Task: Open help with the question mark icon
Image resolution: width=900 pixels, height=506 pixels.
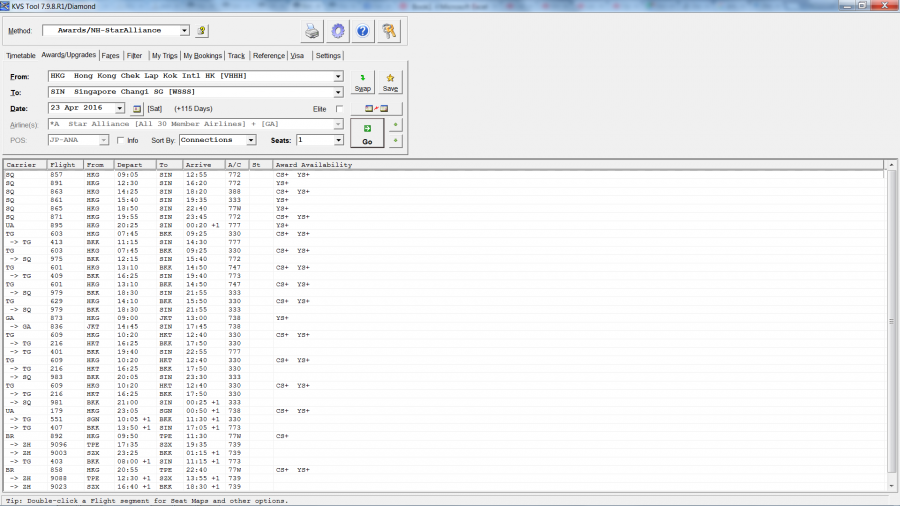Action: pyautogui.click(x=363, y=32)
